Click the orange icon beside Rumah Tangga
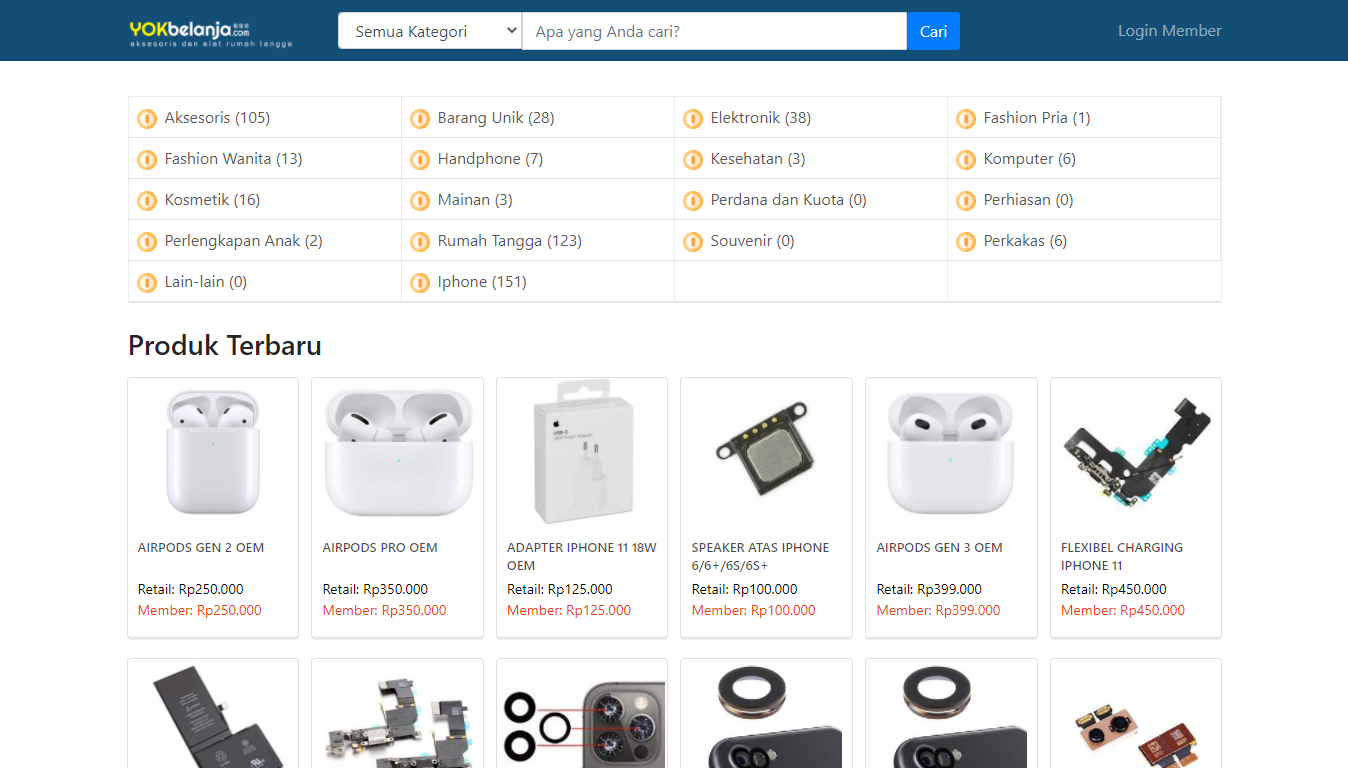This screenshot has width=1348, height=768. click(420, 242)
